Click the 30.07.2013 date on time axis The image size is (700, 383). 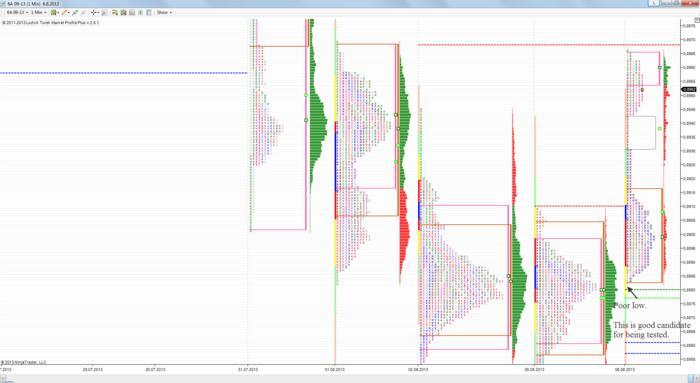[155, 370]
